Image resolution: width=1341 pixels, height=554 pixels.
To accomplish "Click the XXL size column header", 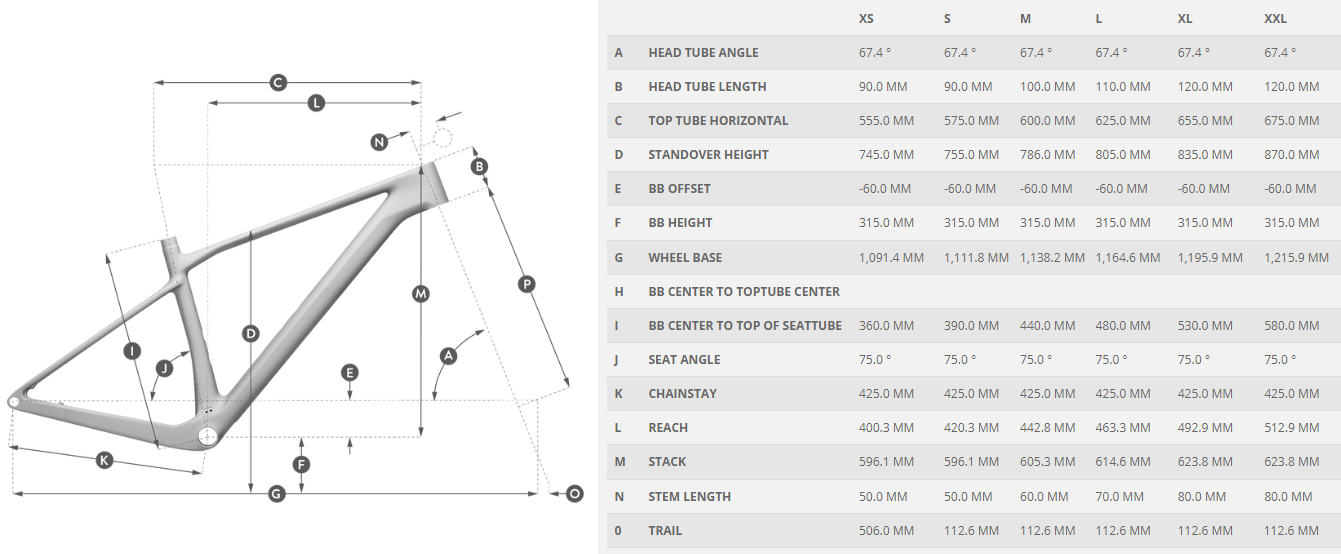I will [1275, 18].
